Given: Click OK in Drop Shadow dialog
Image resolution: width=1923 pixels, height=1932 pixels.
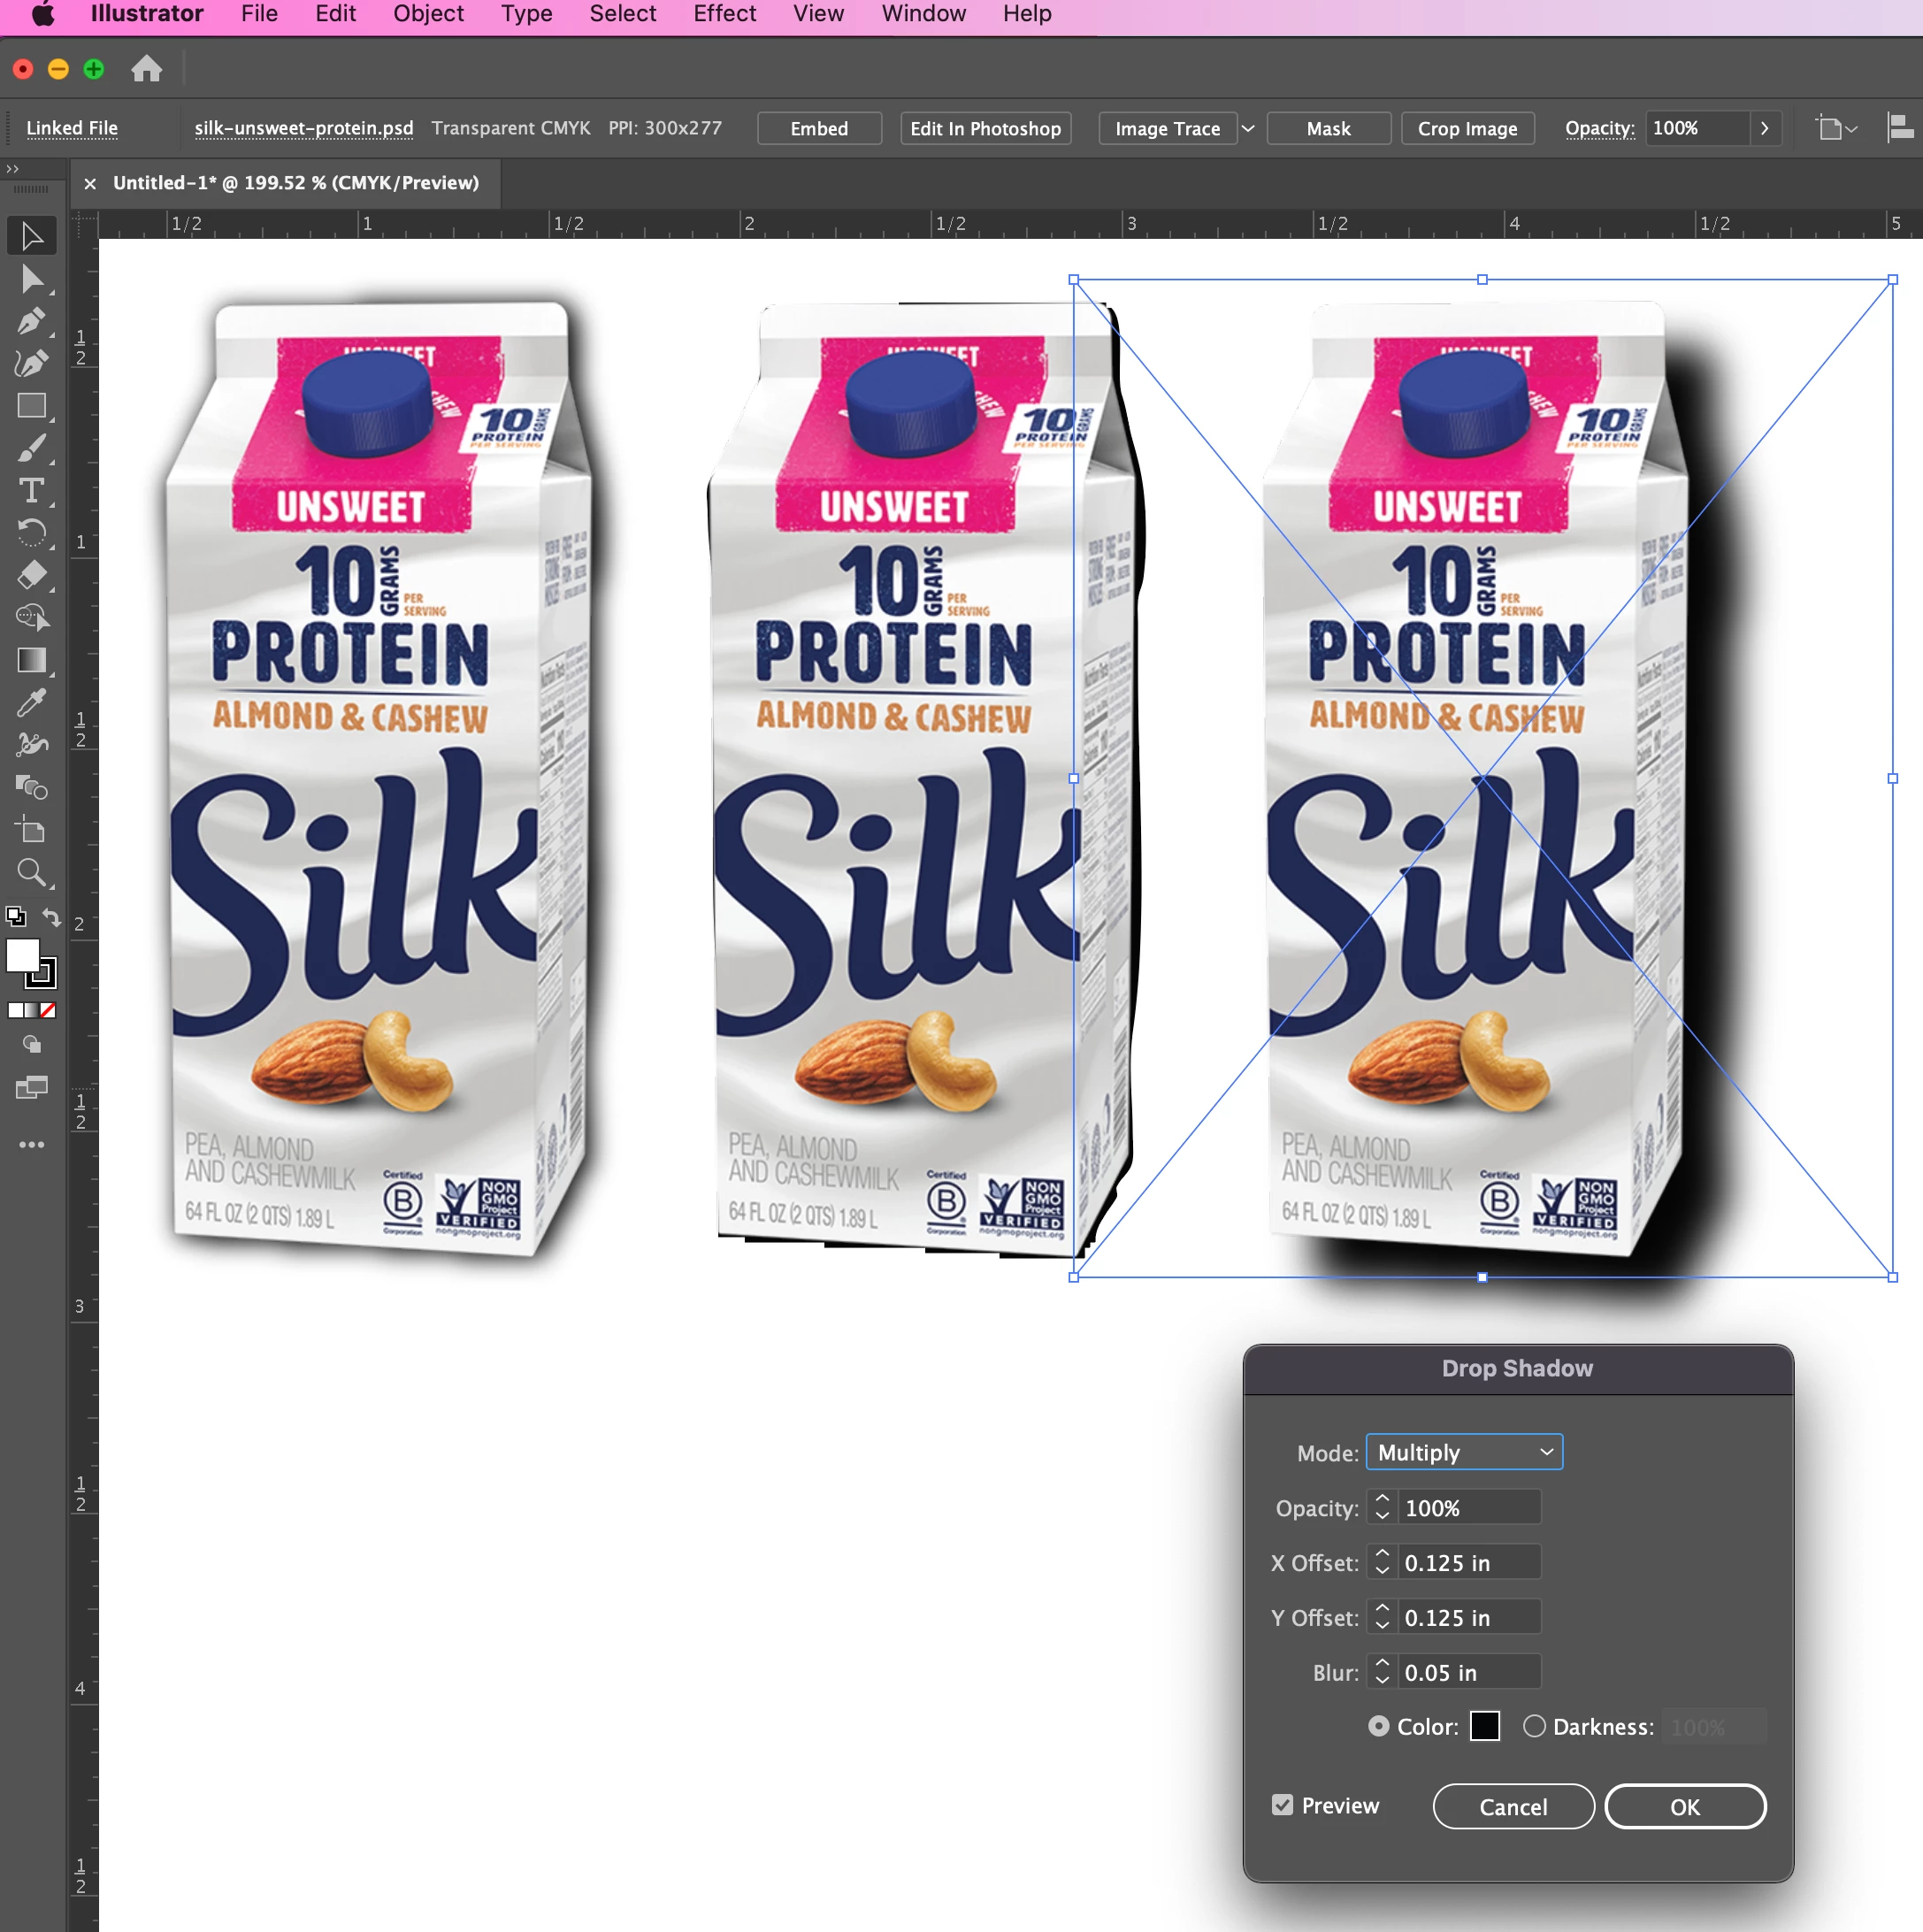Looking at the screenshot, I should coord(1684,1806).
